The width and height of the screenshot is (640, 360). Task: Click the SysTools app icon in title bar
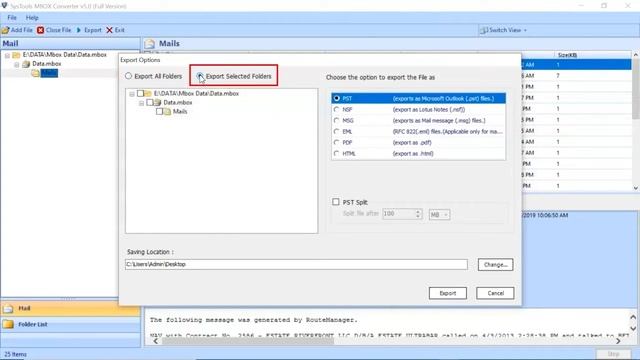tap(4, 6)
